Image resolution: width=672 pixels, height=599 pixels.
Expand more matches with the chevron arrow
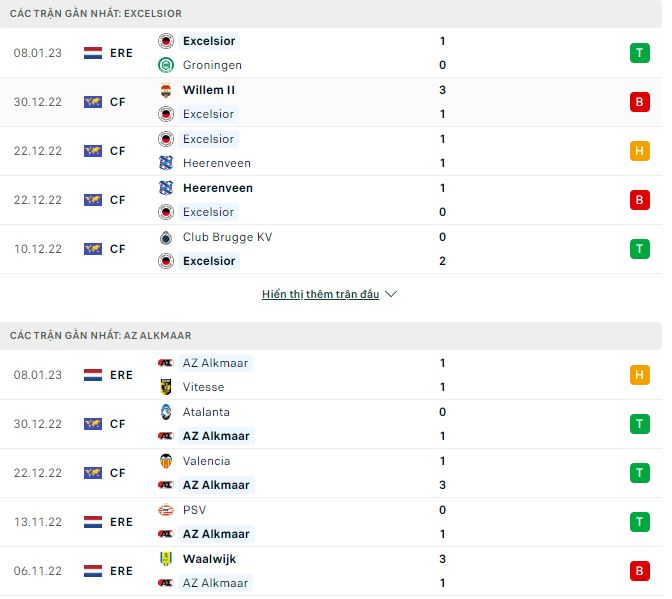pos(391,295)
